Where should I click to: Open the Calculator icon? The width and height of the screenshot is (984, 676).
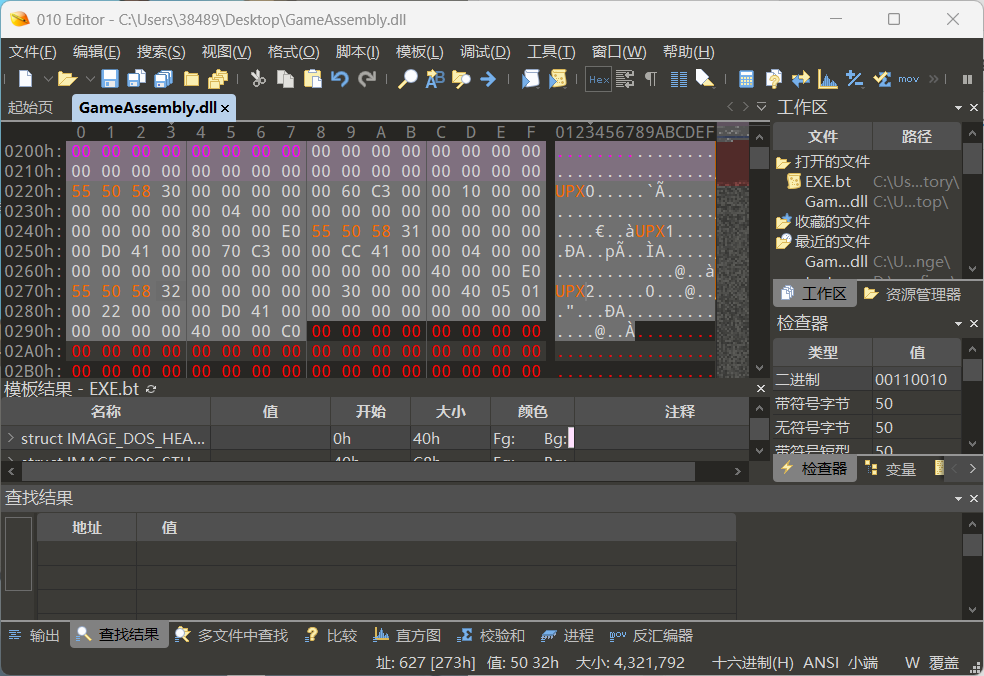(x=746, y=78)
